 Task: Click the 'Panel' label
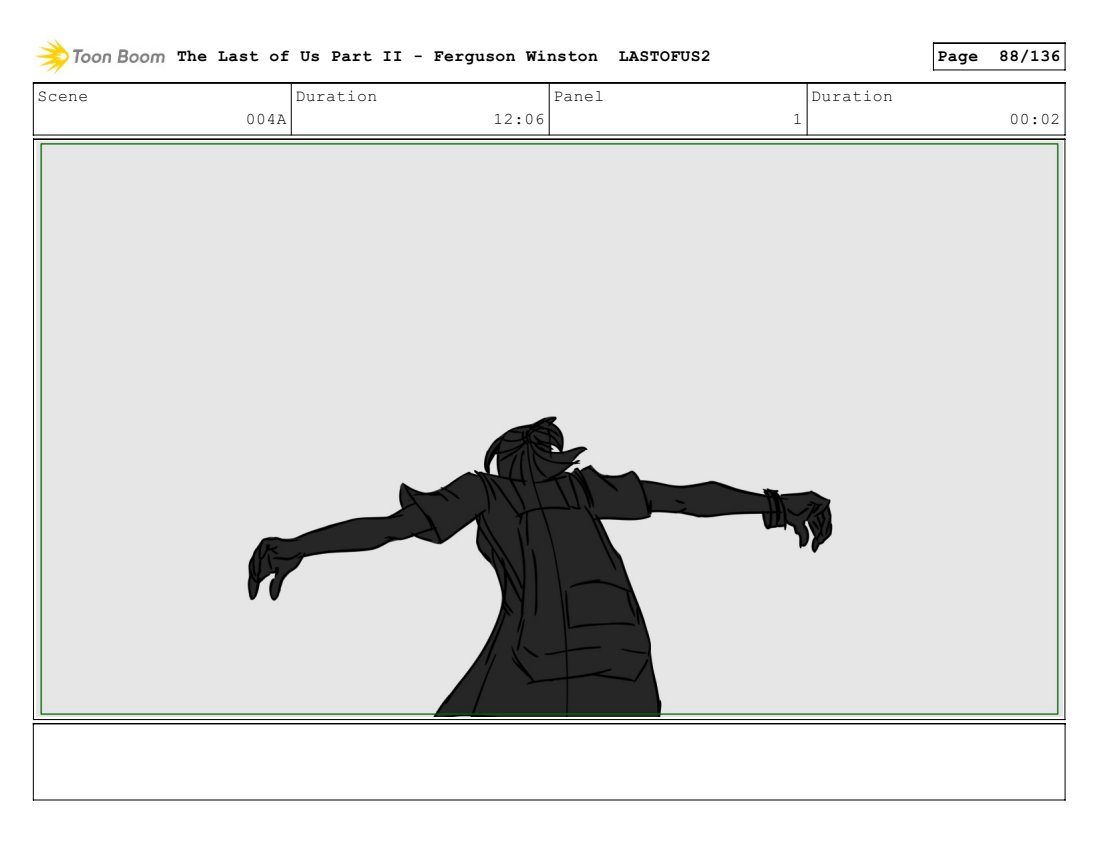[x=578, y=96]
